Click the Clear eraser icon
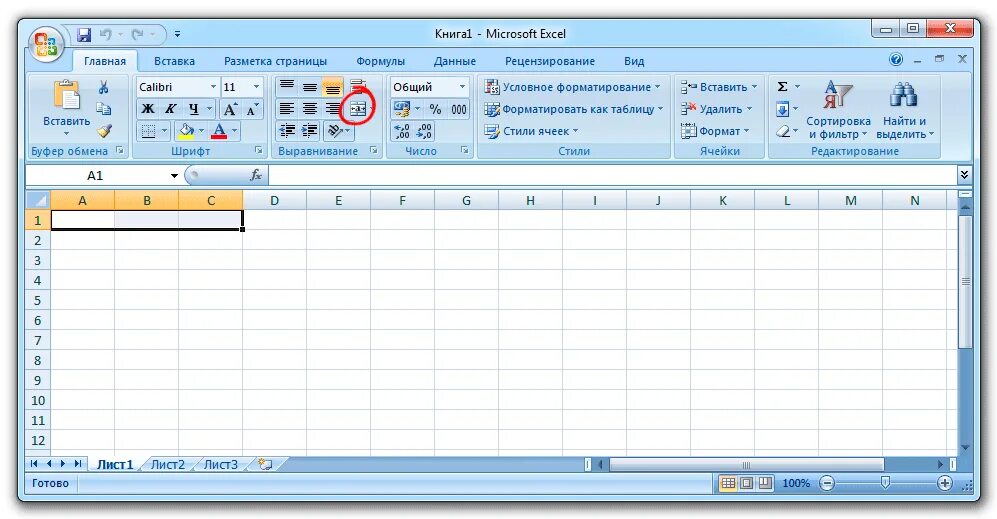 [783, 131]
